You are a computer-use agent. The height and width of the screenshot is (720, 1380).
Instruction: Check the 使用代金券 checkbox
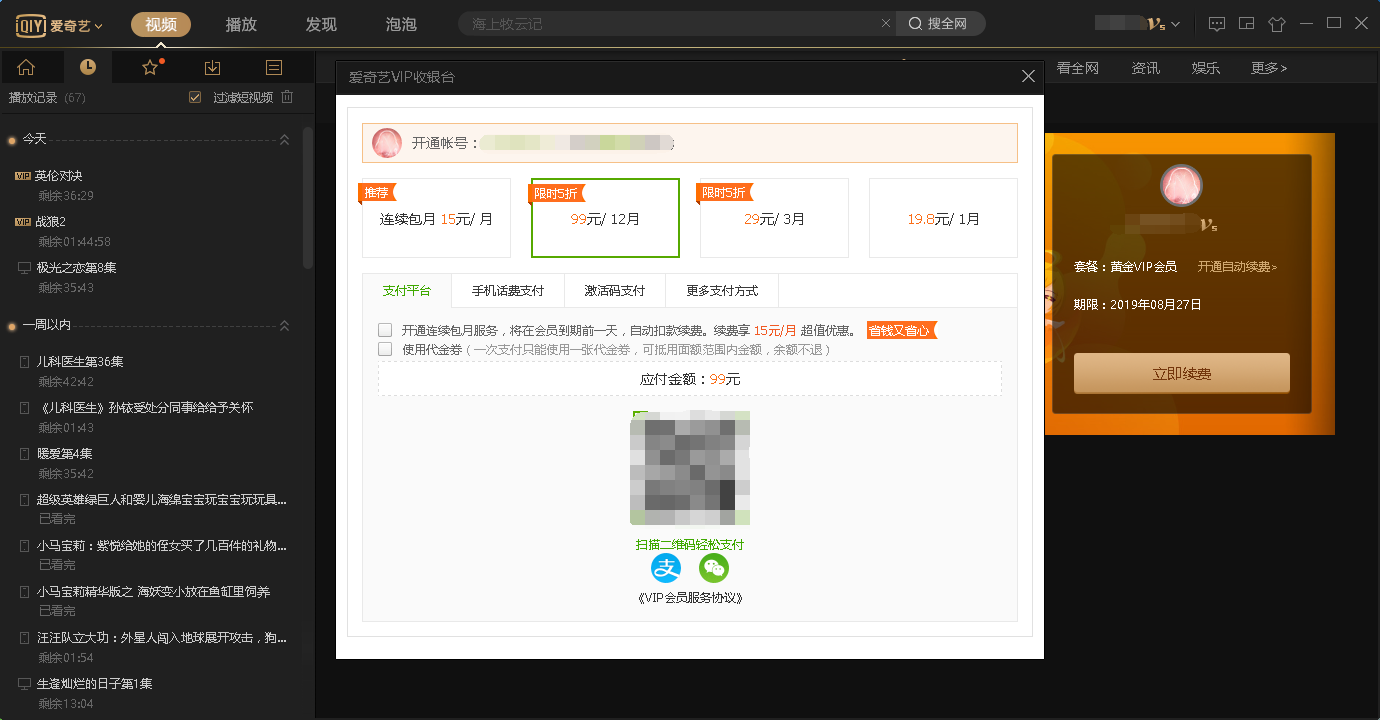(x=385, y=349)
